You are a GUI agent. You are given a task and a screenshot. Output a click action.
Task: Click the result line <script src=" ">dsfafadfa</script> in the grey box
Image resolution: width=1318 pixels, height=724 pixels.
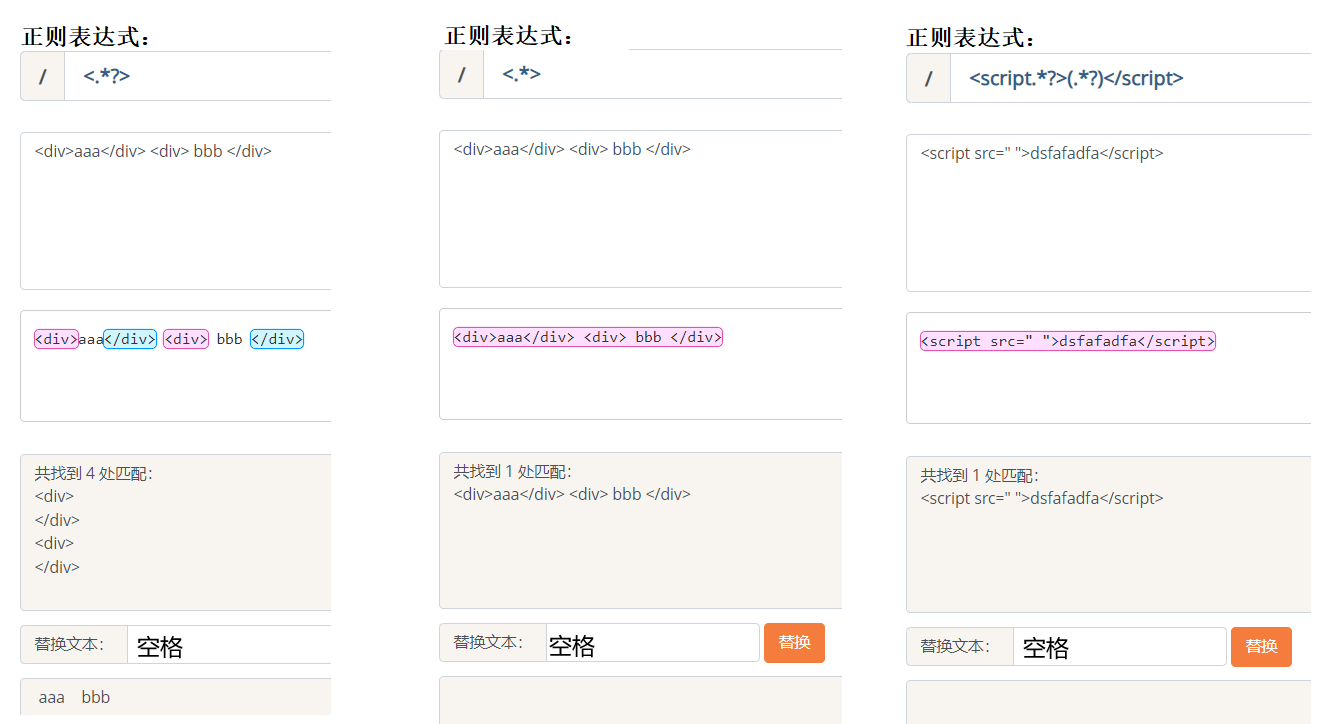point(1042,498)
